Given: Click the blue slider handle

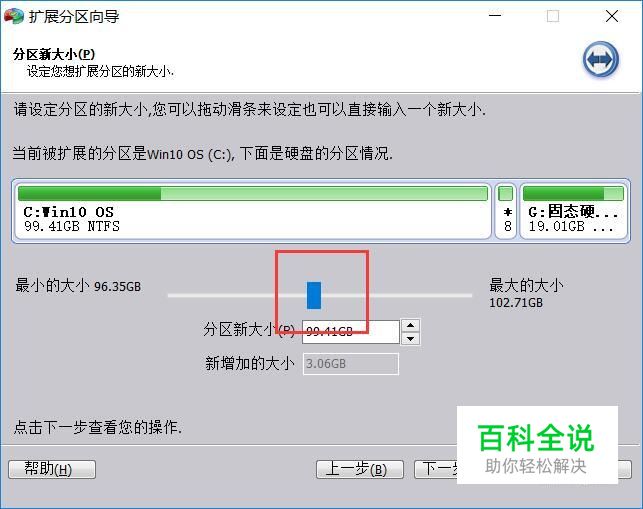Looking at the screenshot, I should (314, 295).
